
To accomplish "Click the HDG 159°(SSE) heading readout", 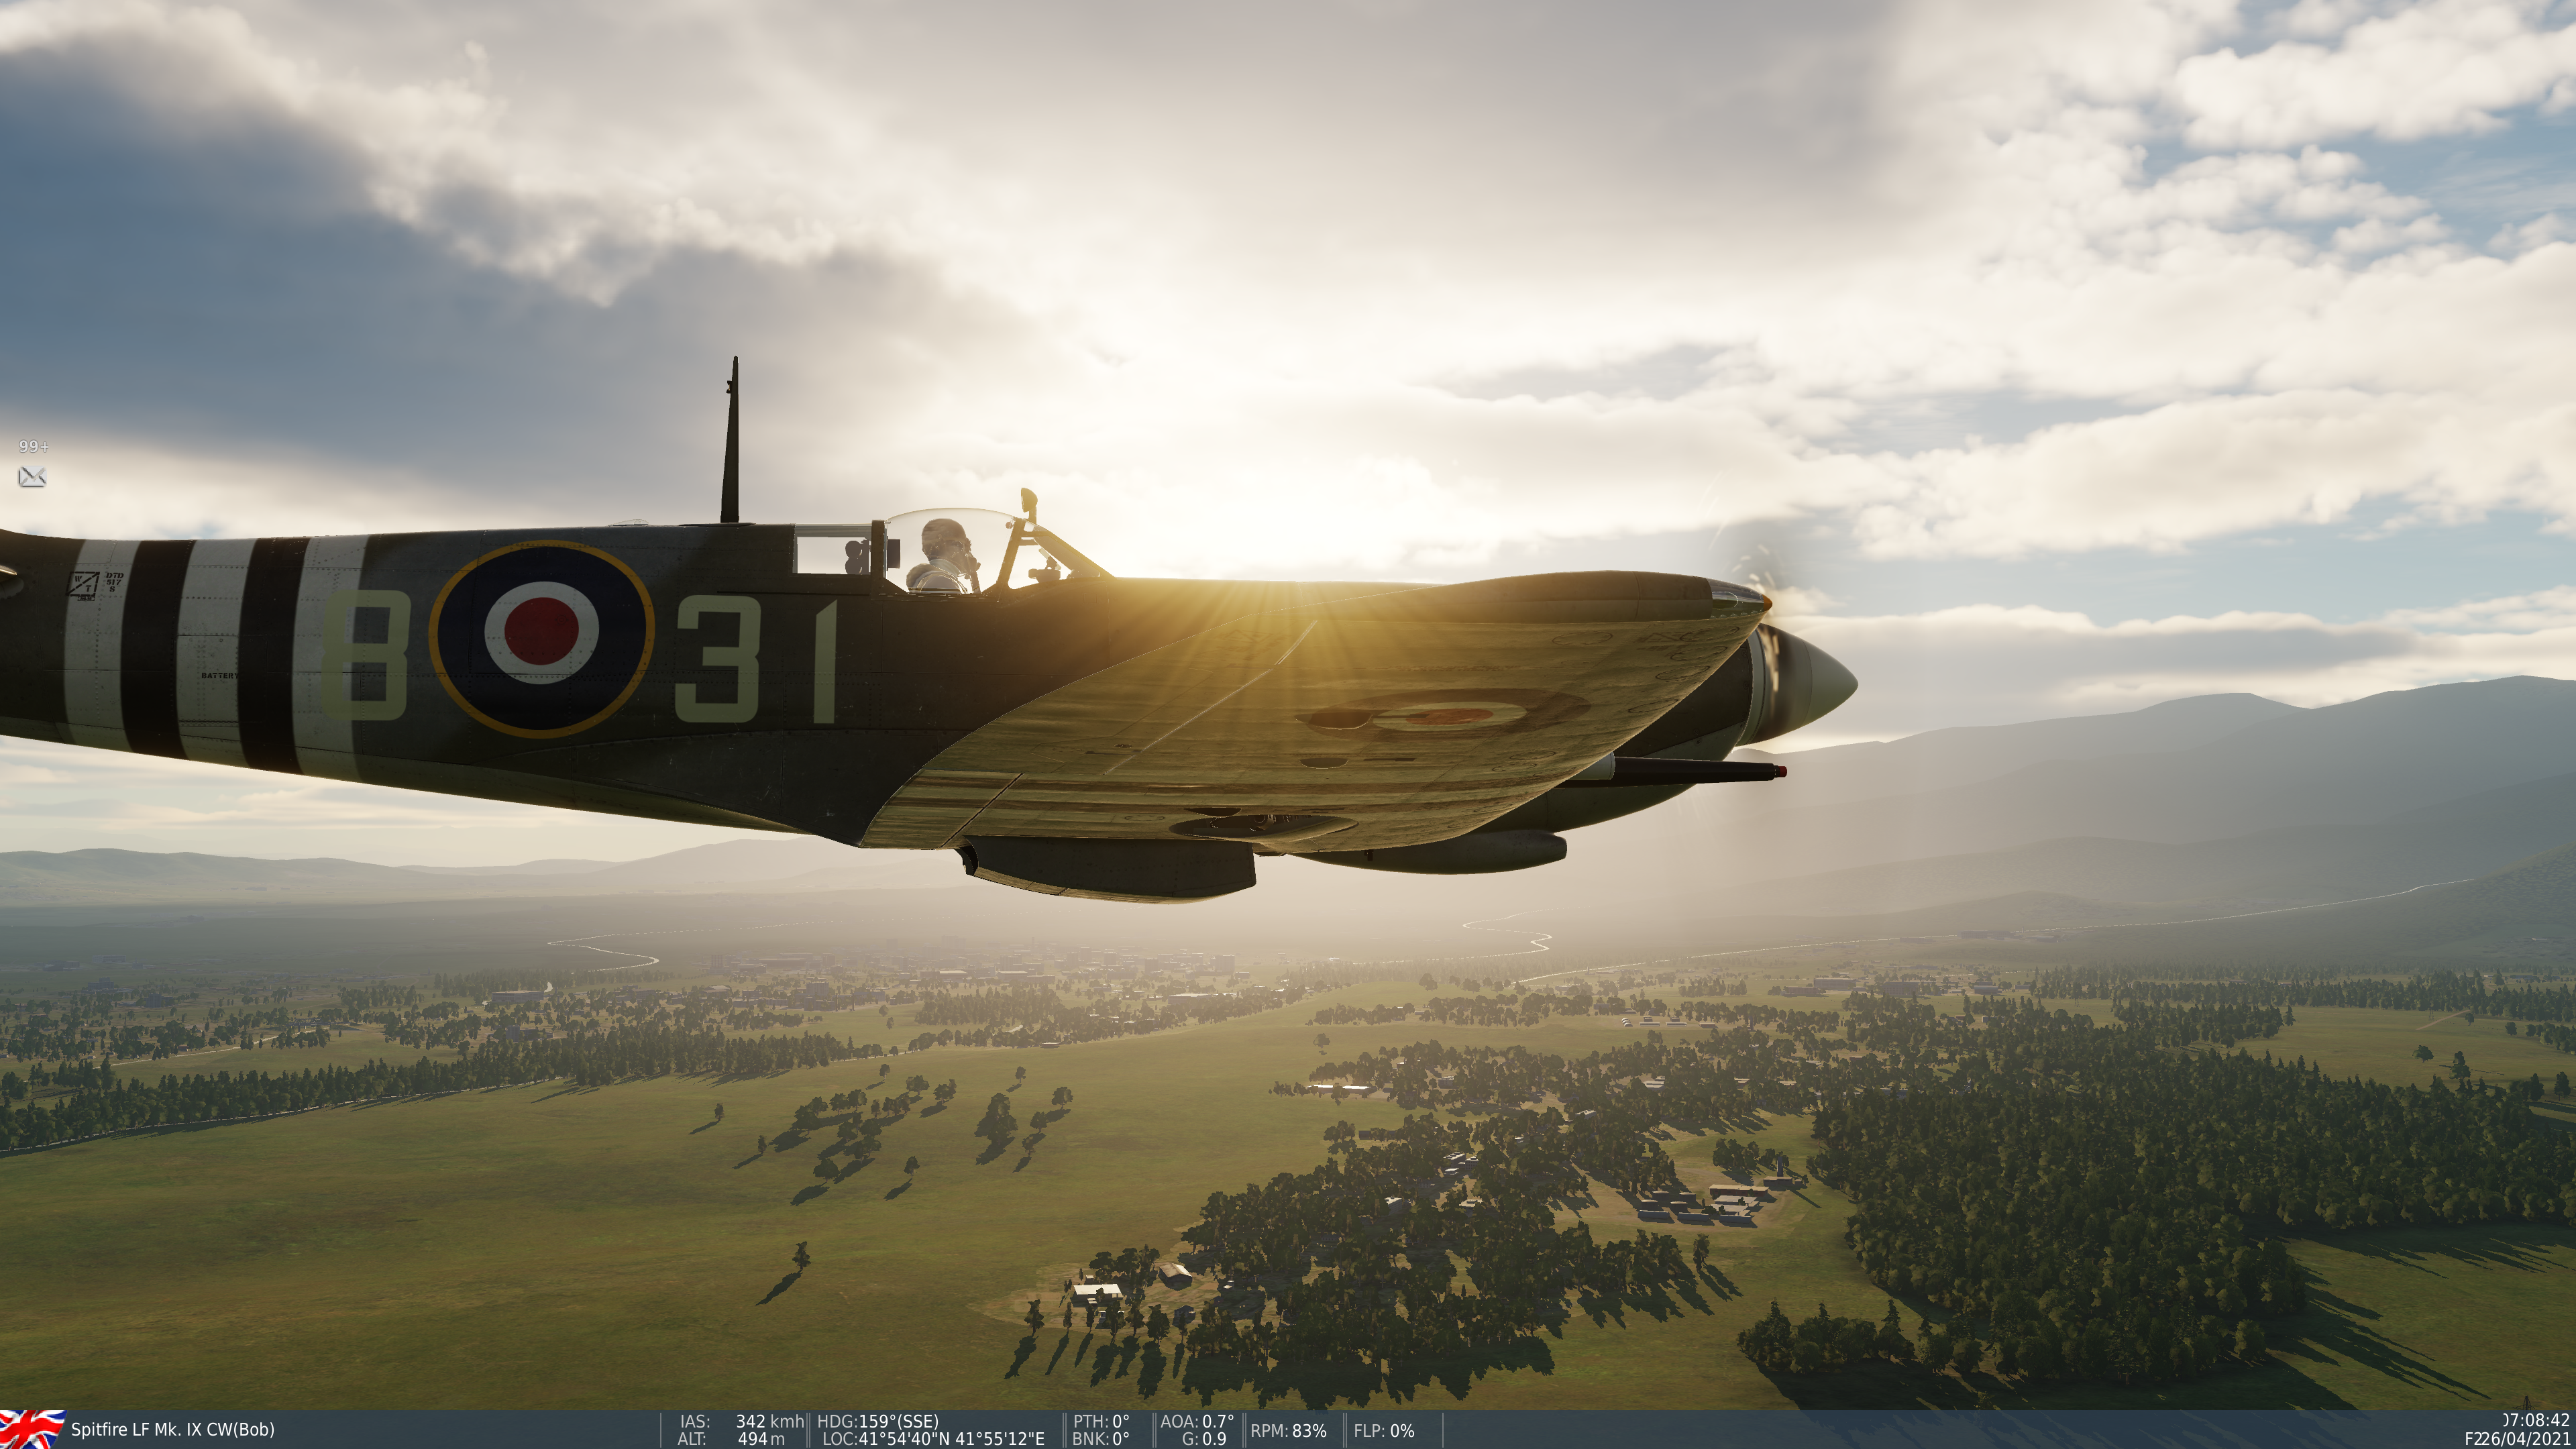I will (x=878, y=1421).
